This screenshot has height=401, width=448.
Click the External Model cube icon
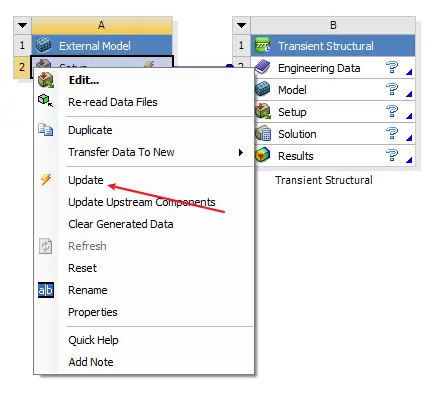44,45
